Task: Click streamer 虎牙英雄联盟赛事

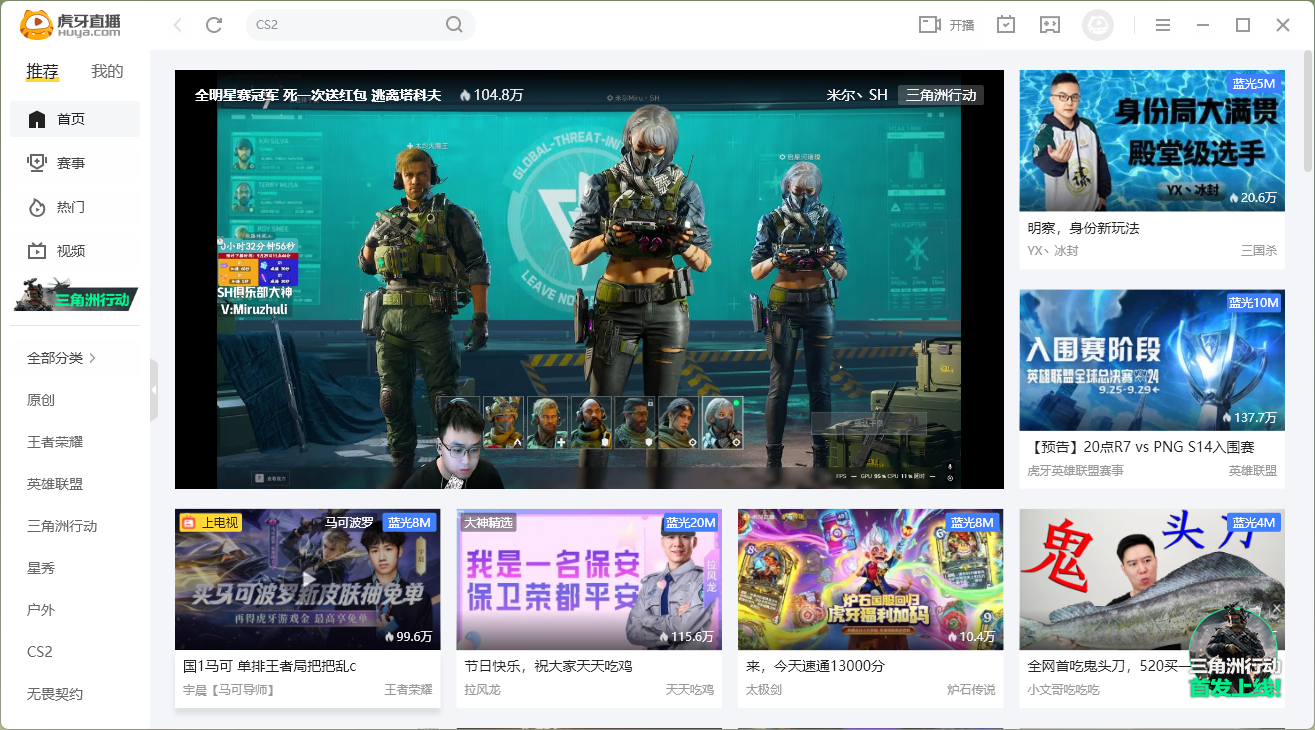Action: [1075, 470]
